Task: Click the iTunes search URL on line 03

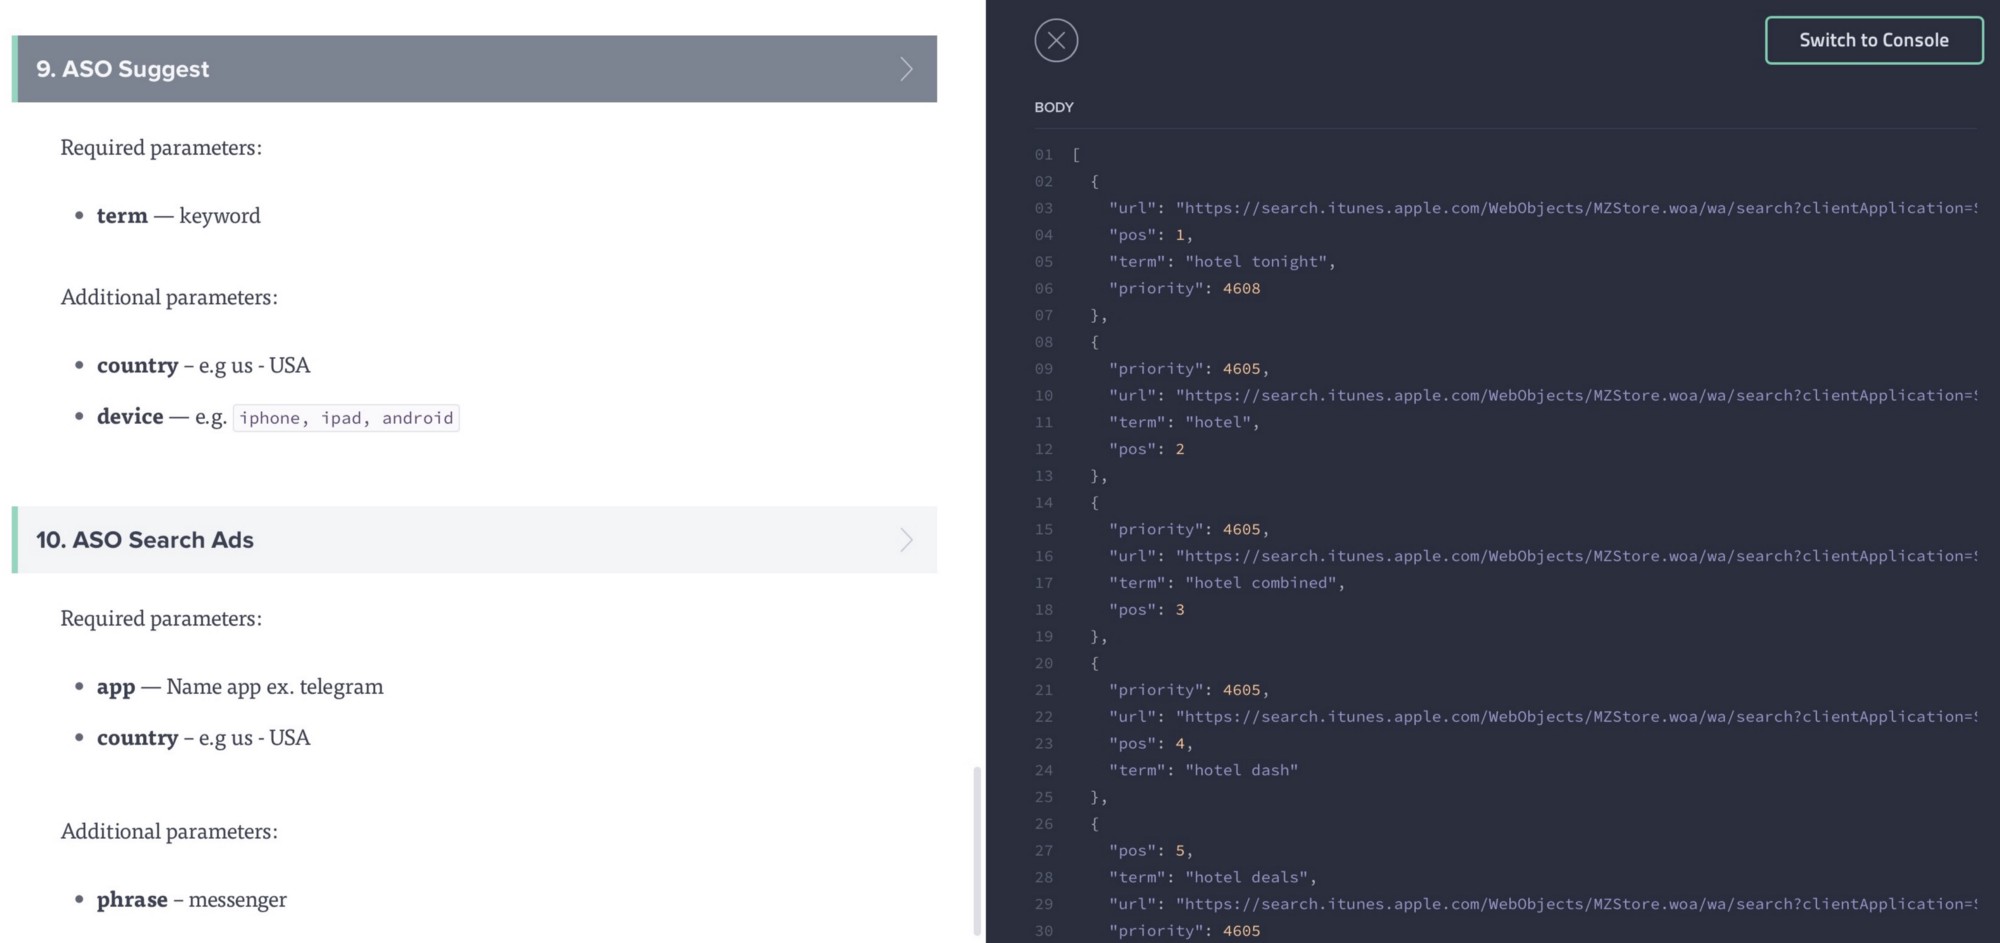Action: click(x=1575, y=208)
